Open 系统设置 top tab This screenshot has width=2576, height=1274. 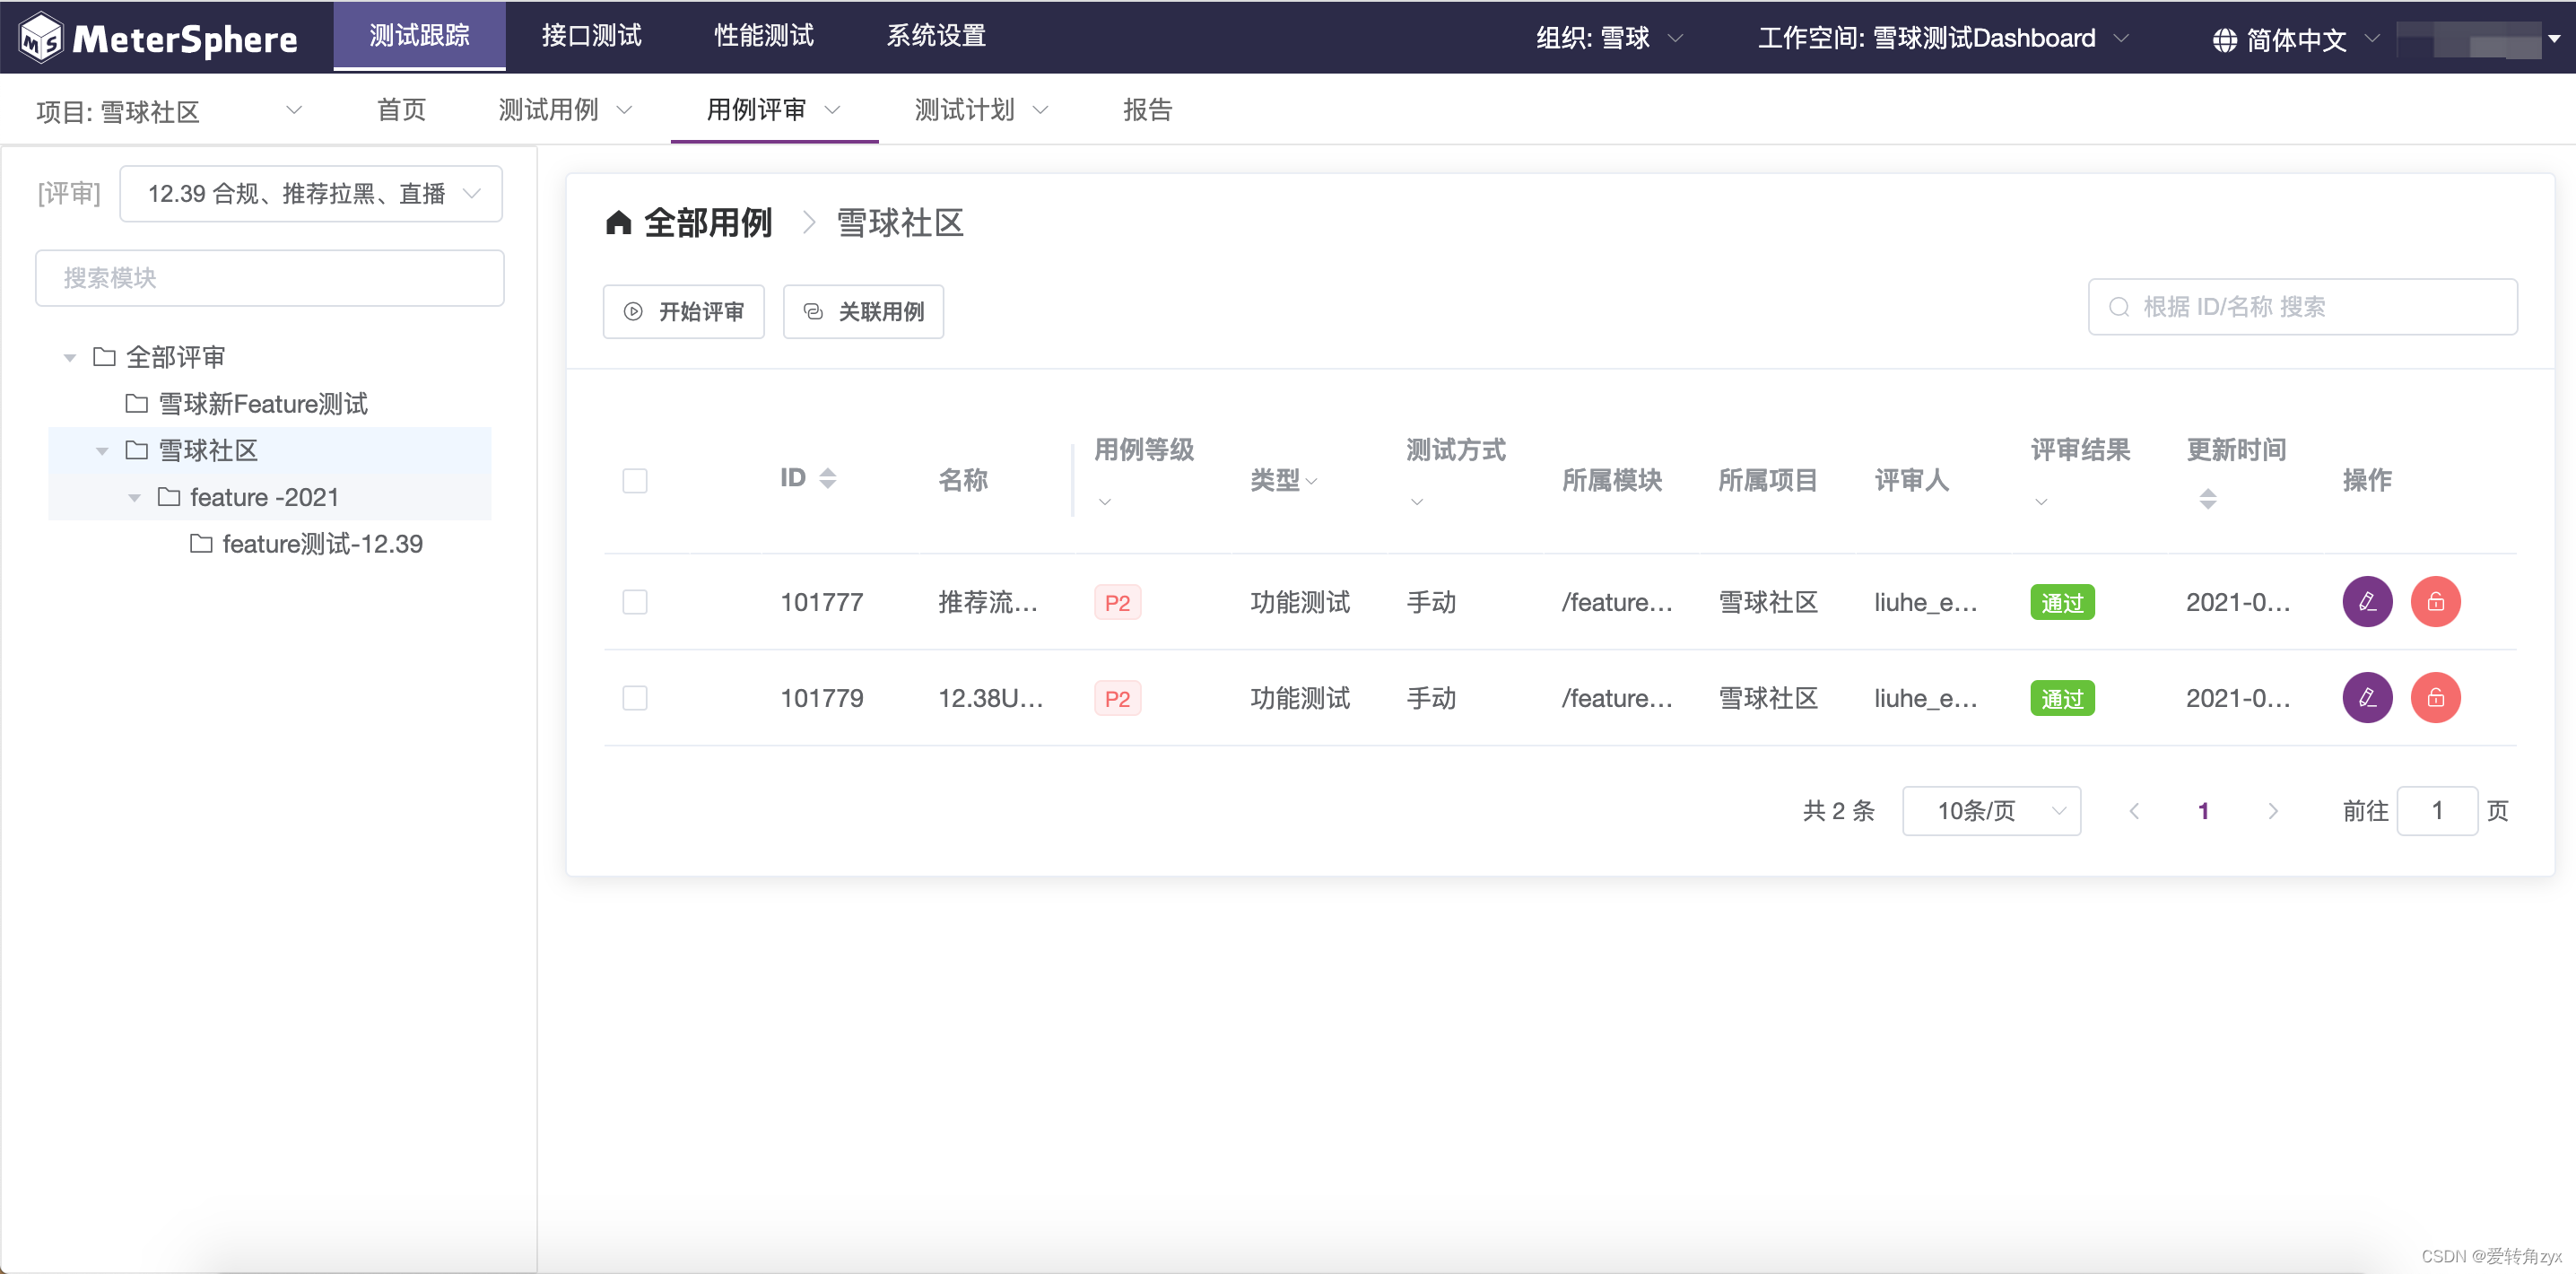(936, 36)
